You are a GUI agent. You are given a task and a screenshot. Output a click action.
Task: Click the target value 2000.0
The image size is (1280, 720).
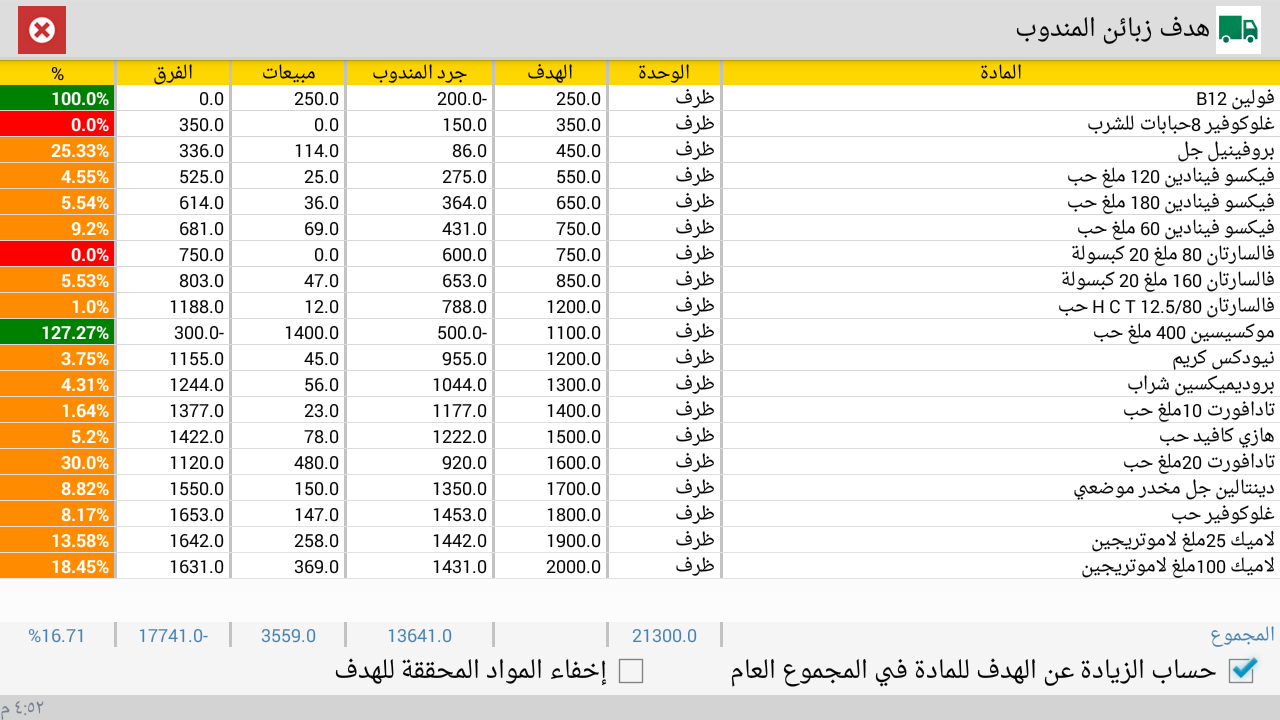point(574,566)
